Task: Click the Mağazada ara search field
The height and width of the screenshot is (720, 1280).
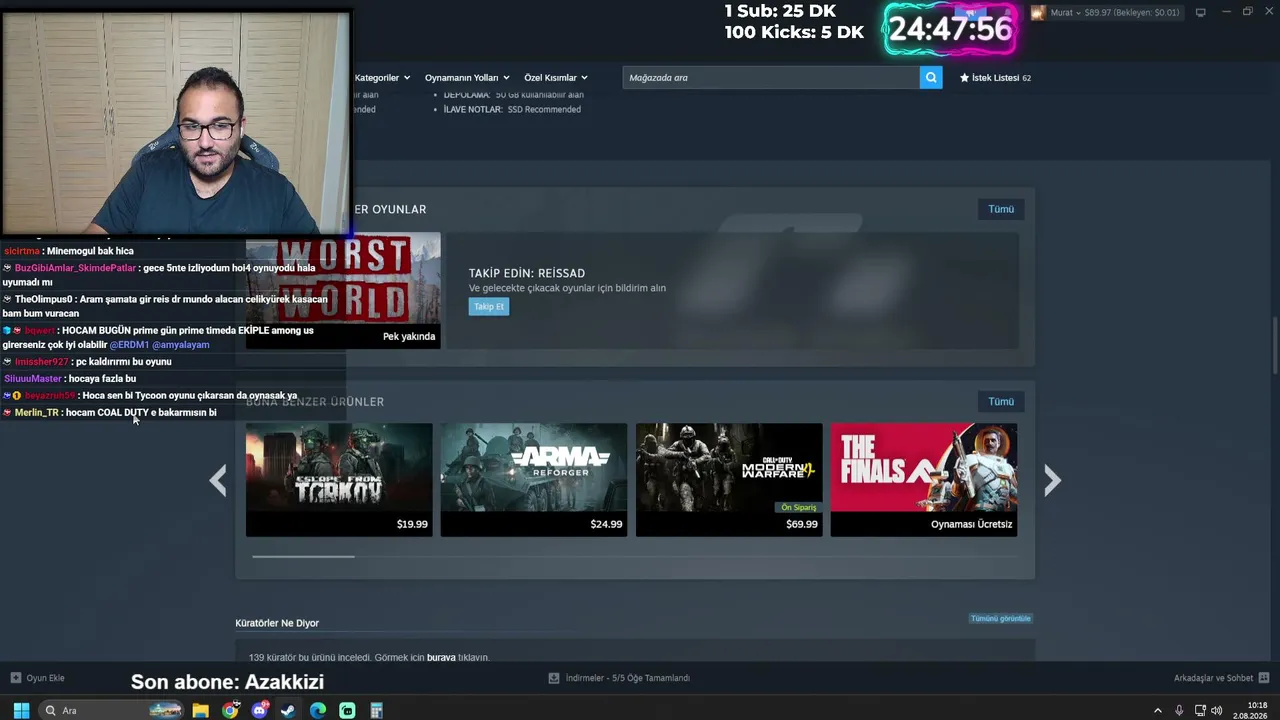Action: (771, 77)
